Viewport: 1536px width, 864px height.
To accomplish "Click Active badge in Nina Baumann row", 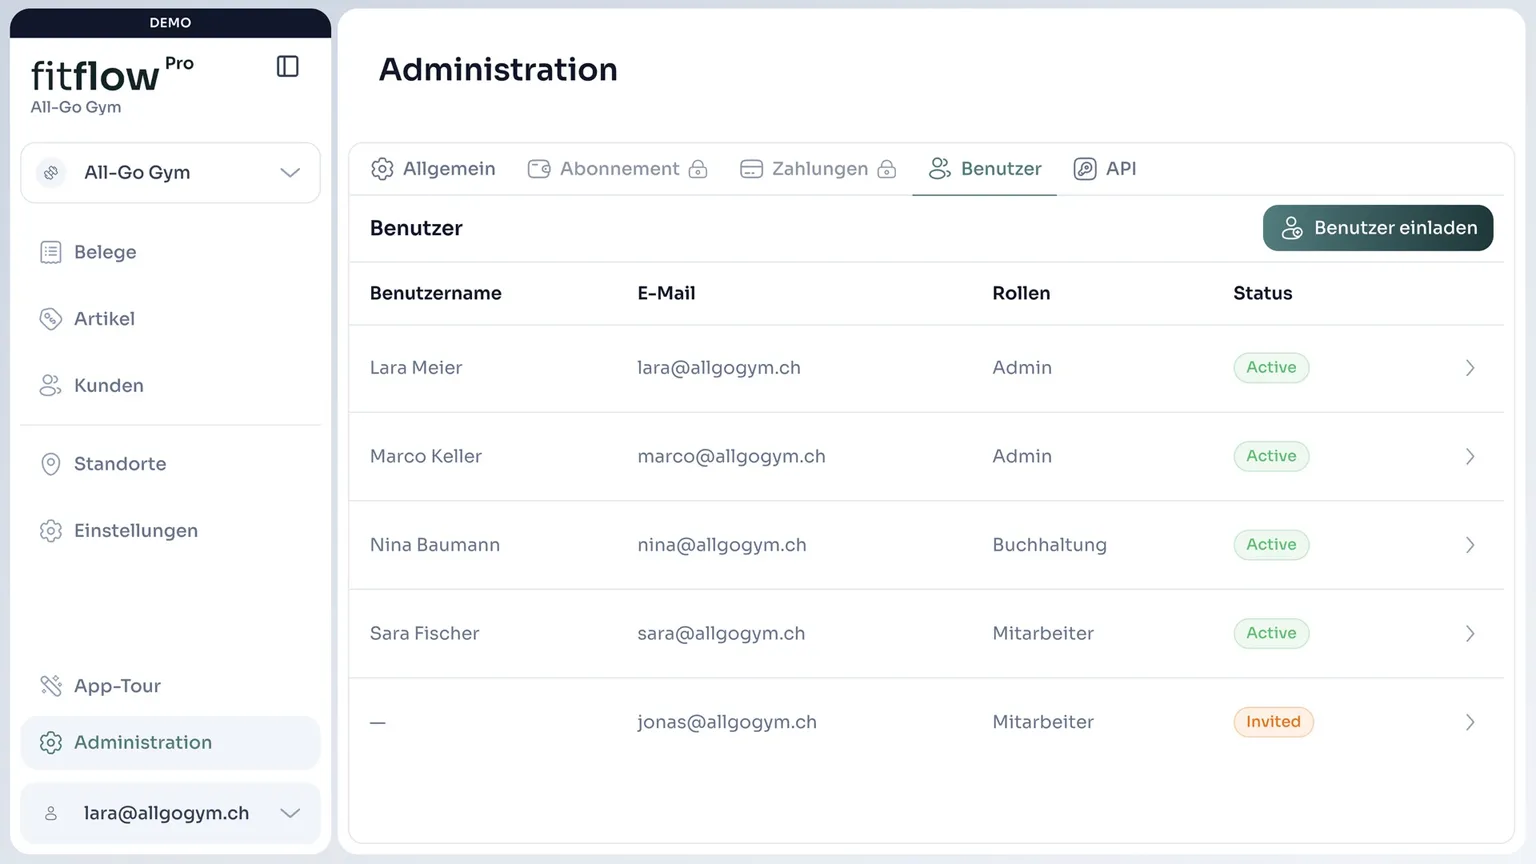I will click(x=1271, y=545).
